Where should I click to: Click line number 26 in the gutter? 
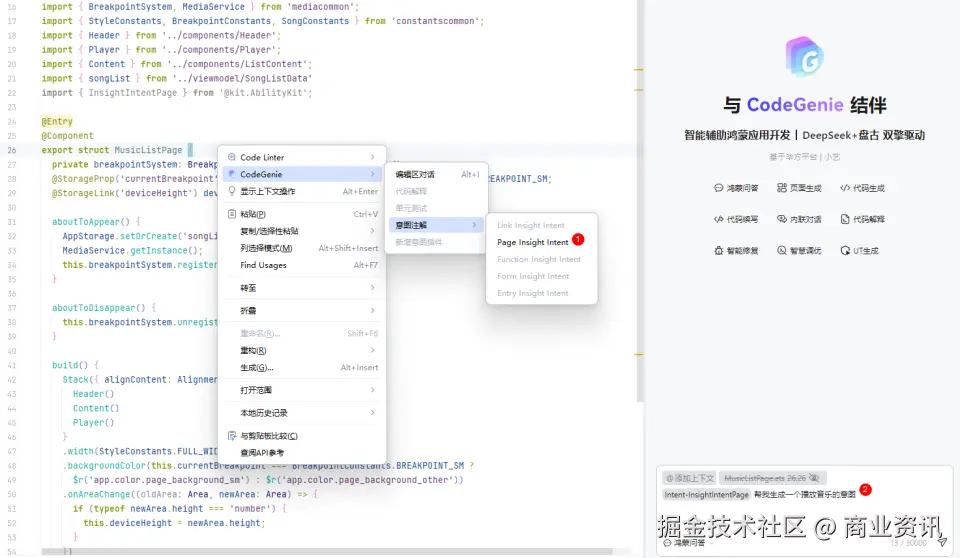pos(12,150)
